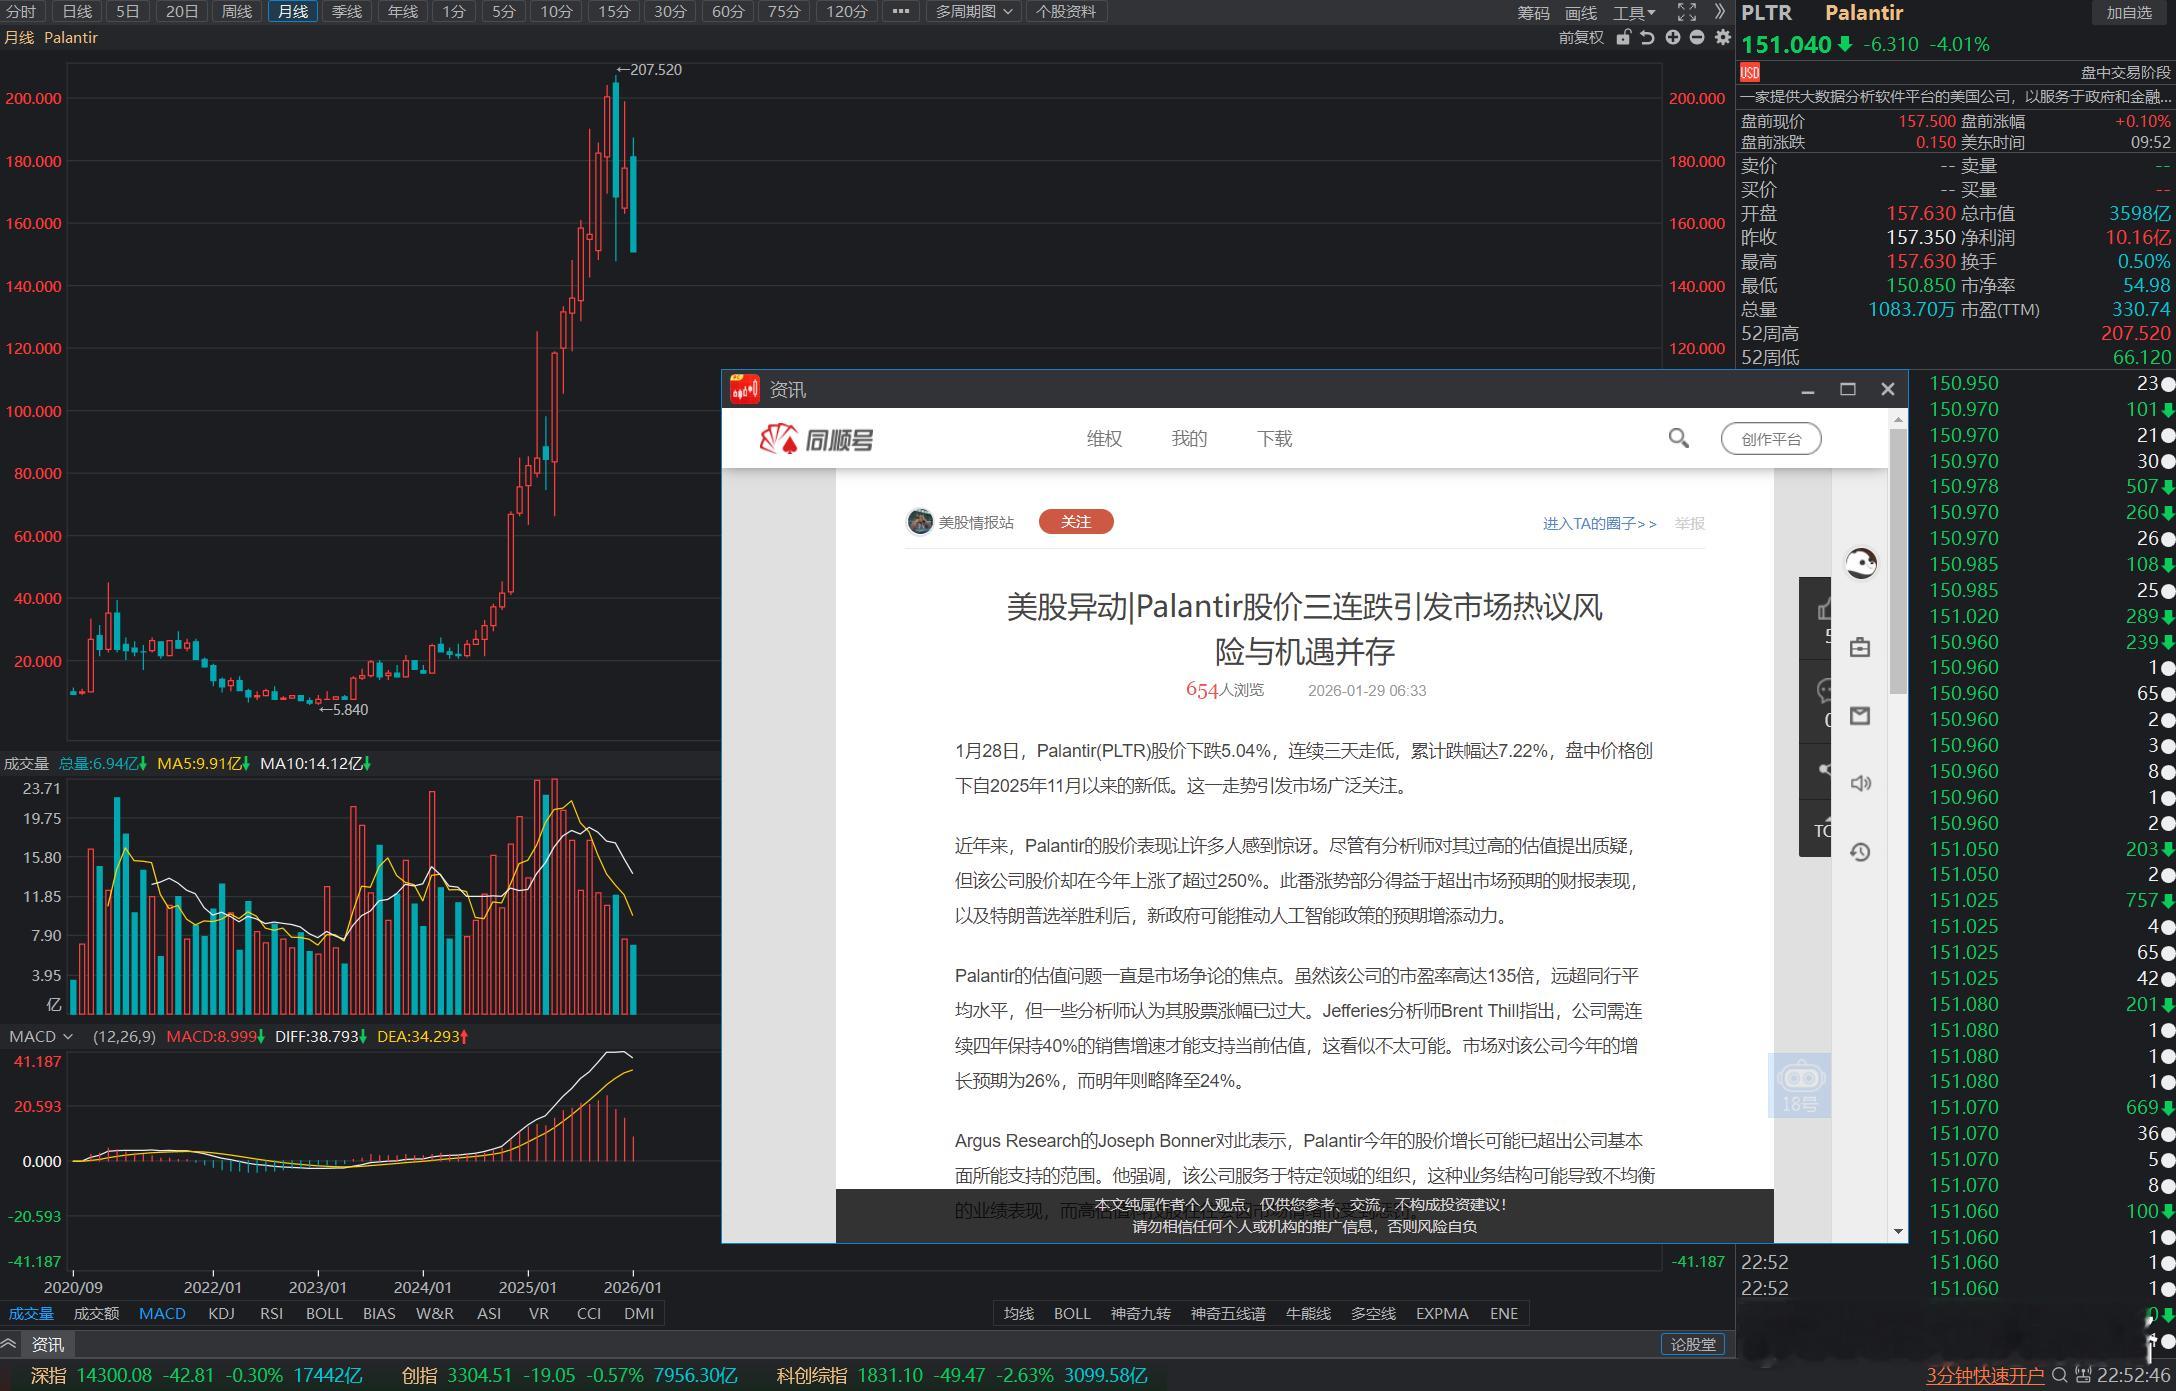This screenshot has width=2176, height=1391.
Task: Click the undo arrow on chart toolbar
Action: [1647, 37]
